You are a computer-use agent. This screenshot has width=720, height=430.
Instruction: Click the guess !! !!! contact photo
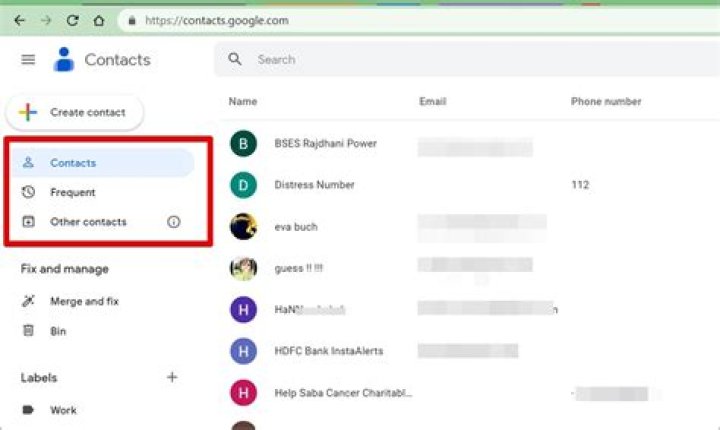point(243,268)
